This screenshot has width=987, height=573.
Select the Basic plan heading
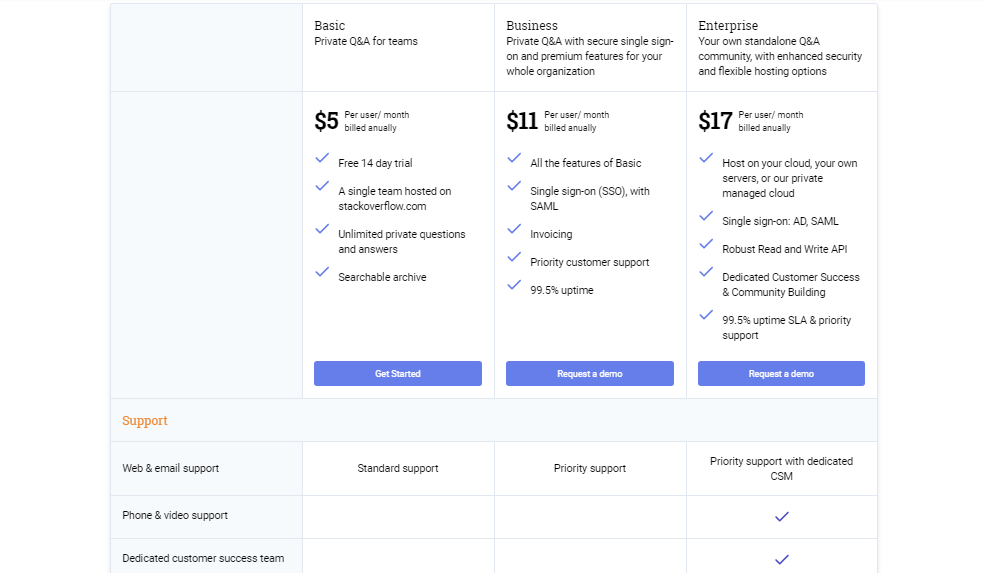click(x=330, y=26)
